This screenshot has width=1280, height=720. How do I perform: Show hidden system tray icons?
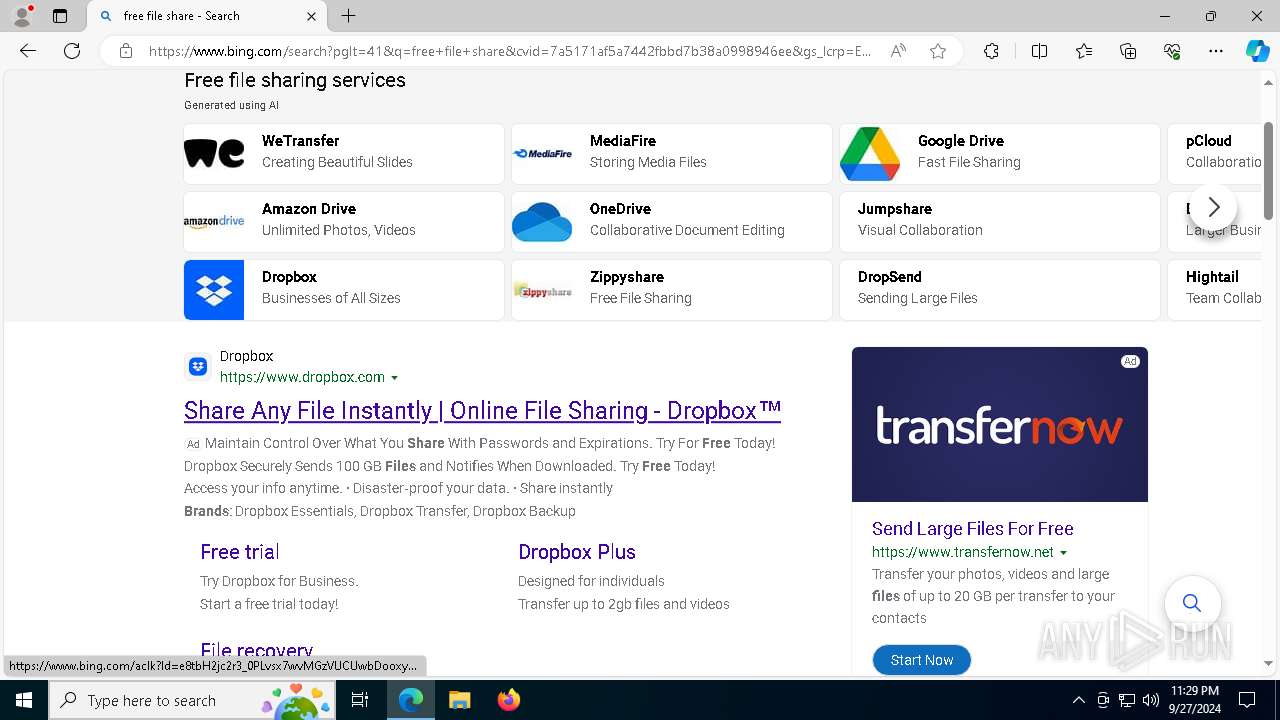1078,700
